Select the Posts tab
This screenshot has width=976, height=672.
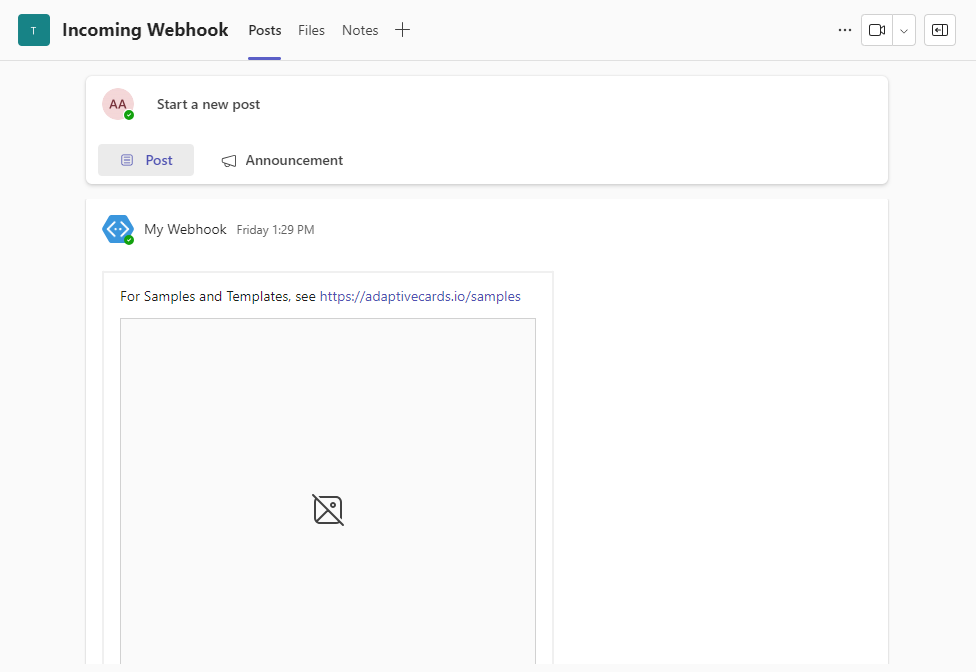[x=264, y=30]
